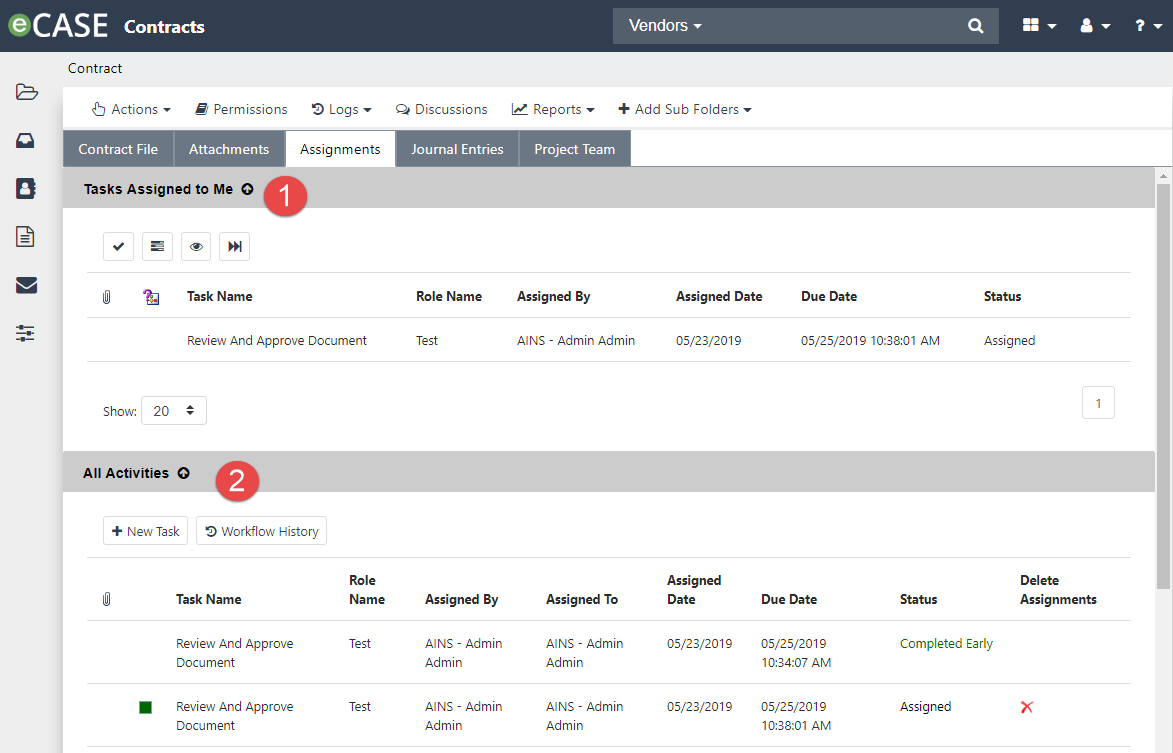The image size is (1173, 753).
Task: Expand the Reports dropdown menu
Action: click(x=553, y=109)
